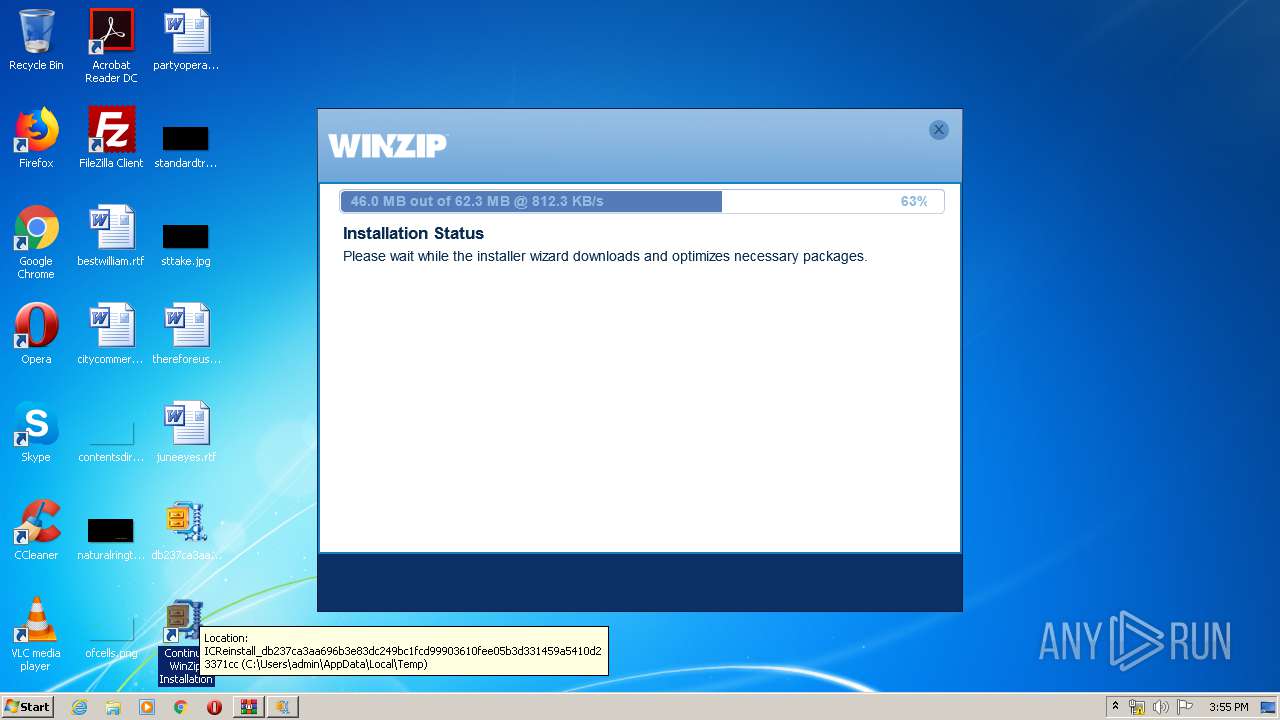Click the download progress bar

(642, 201)
